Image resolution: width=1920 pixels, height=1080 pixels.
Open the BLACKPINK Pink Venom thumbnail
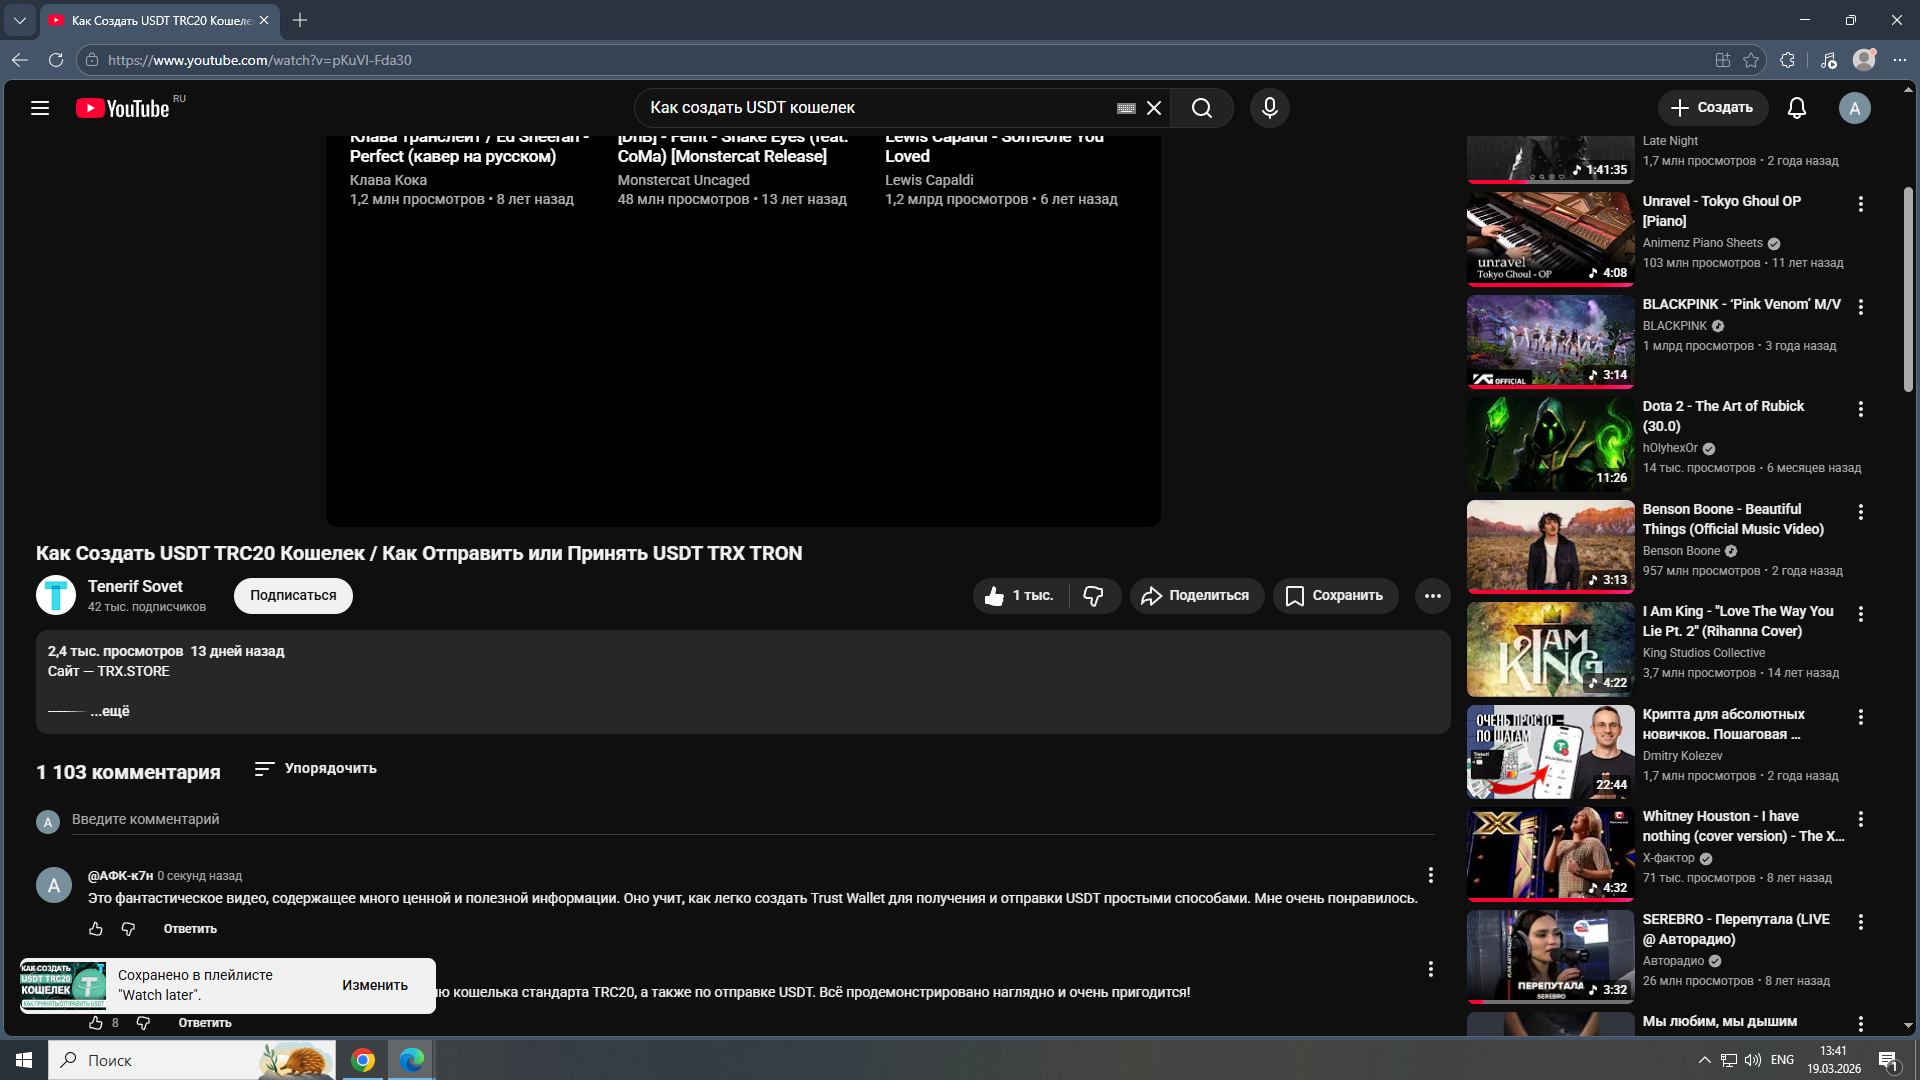(1550, 342)
